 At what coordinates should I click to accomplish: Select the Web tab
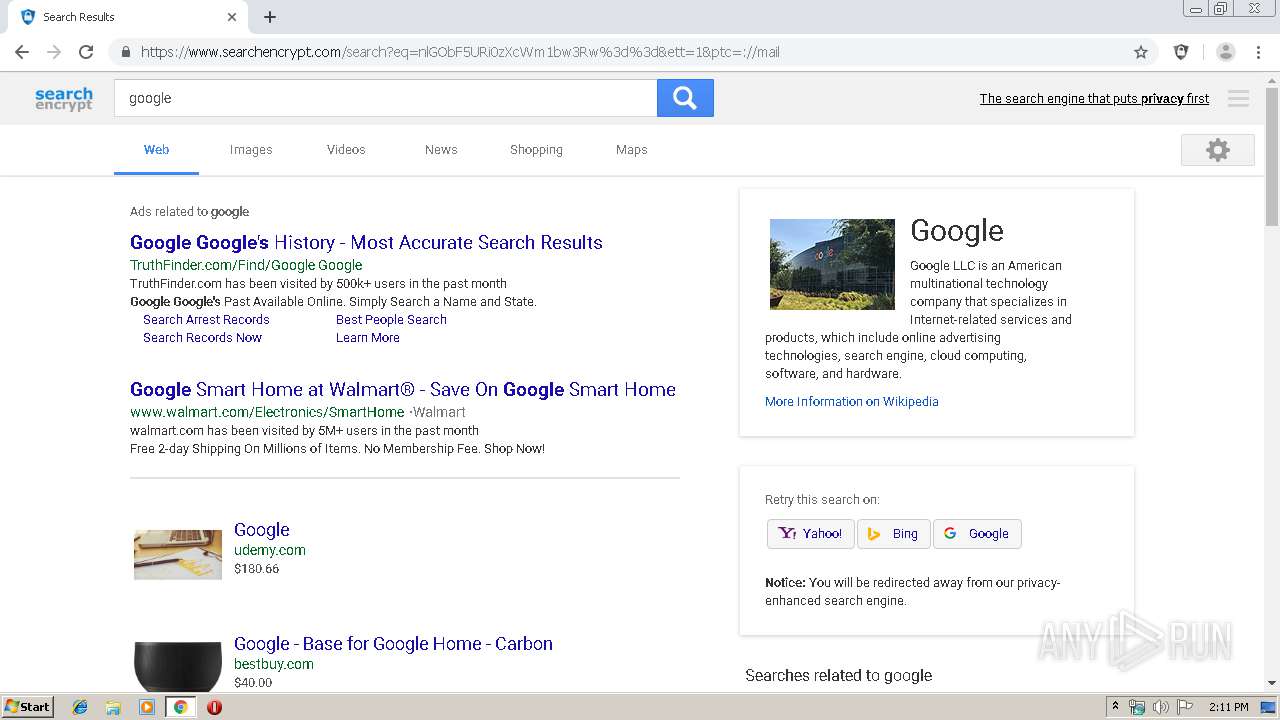click(x=156, y=150)
